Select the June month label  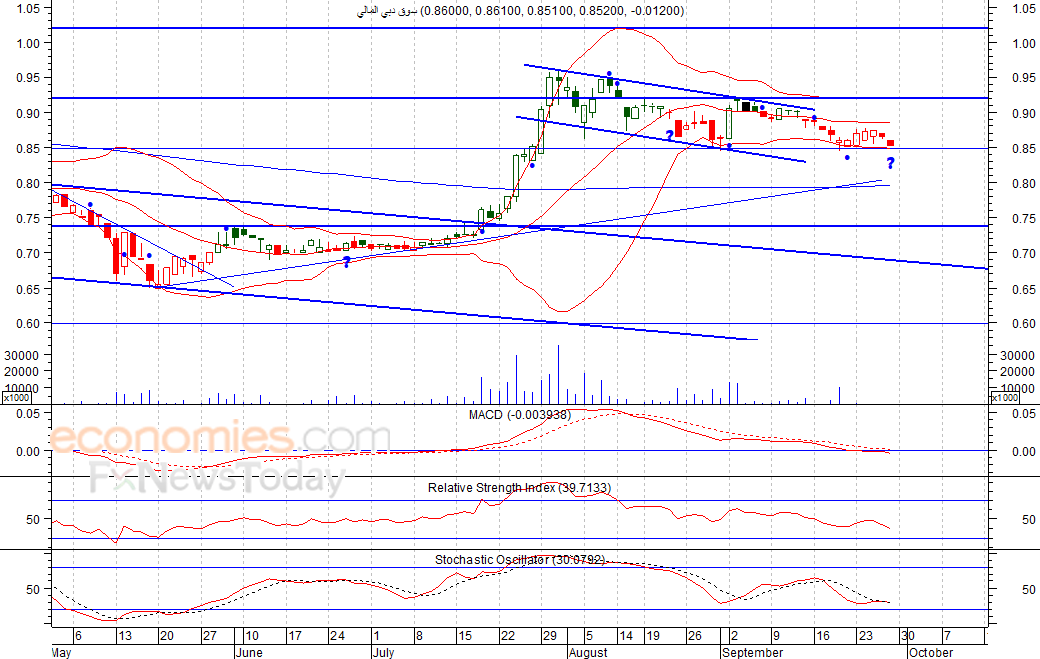click(x=249, y=652)
